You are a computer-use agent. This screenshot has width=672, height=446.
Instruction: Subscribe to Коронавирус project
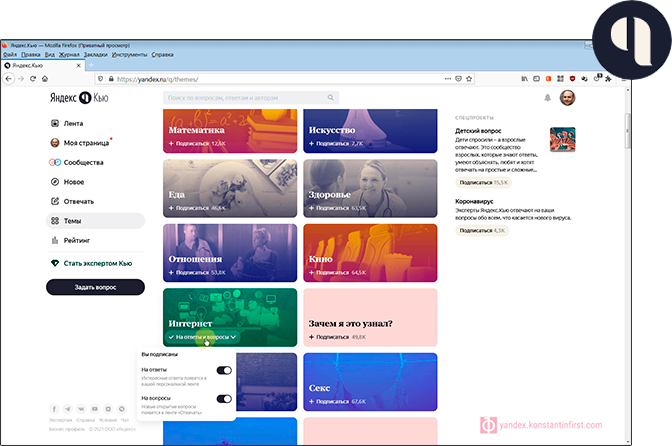(482, 230)
